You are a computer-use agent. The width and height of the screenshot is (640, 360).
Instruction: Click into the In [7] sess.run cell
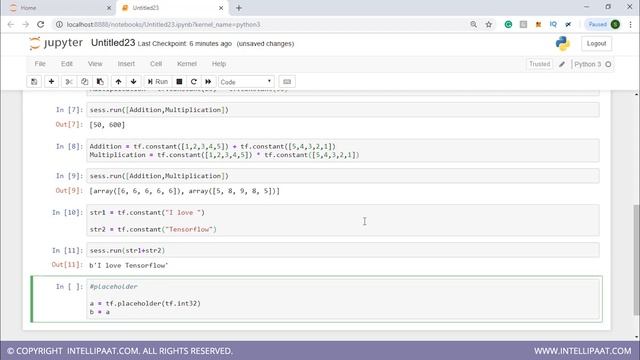point(343,110)
